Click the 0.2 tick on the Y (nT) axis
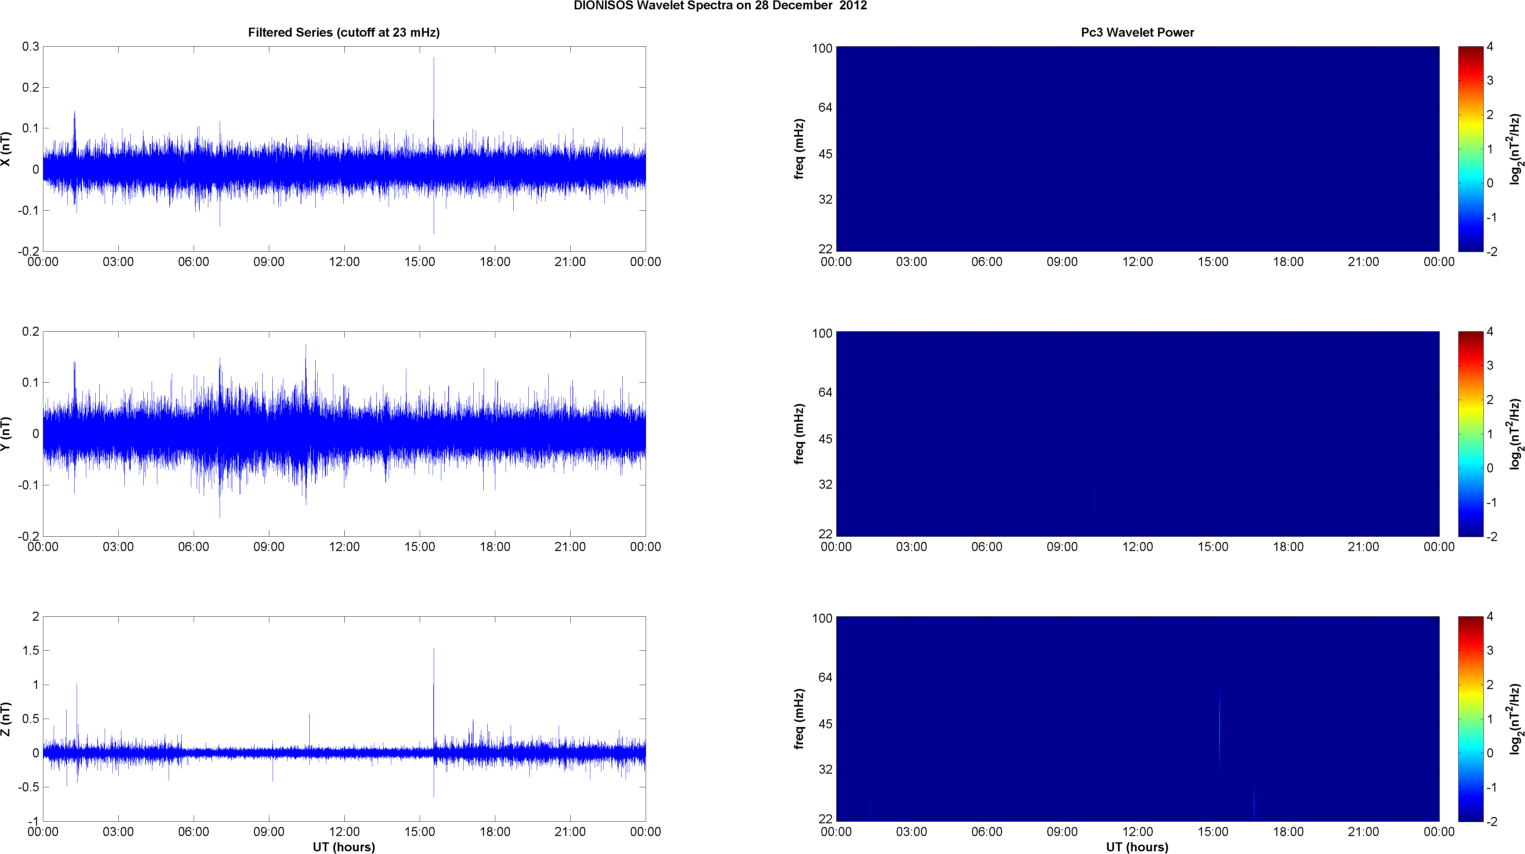 (30, 332)
